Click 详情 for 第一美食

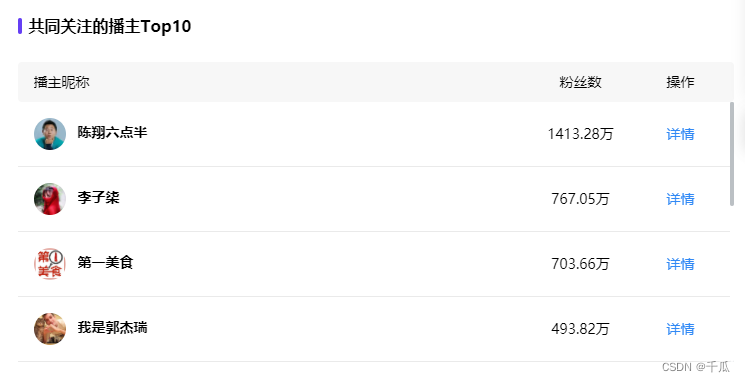680,264
